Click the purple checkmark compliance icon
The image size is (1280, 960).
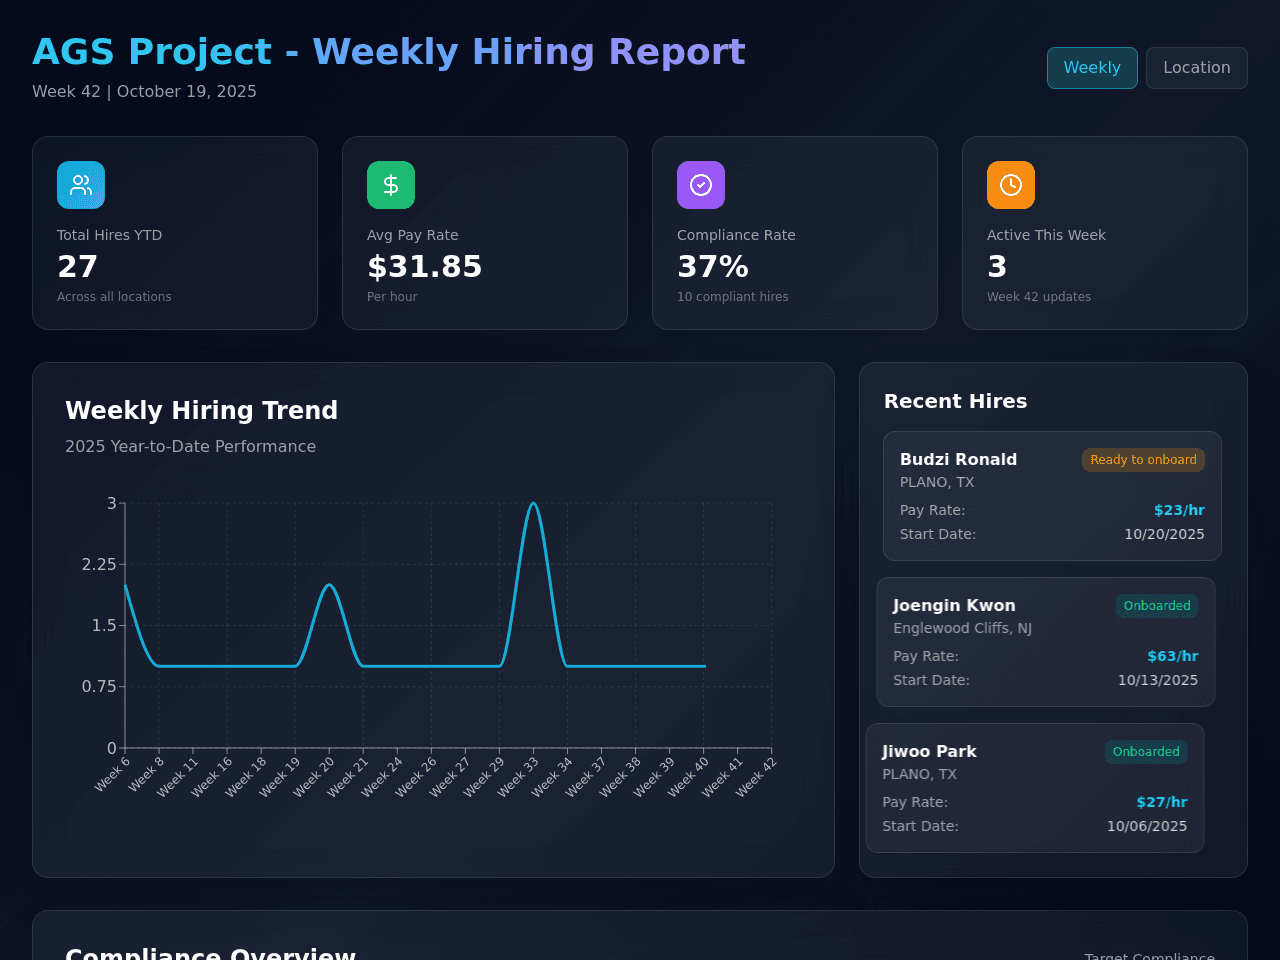click(701, 185)
